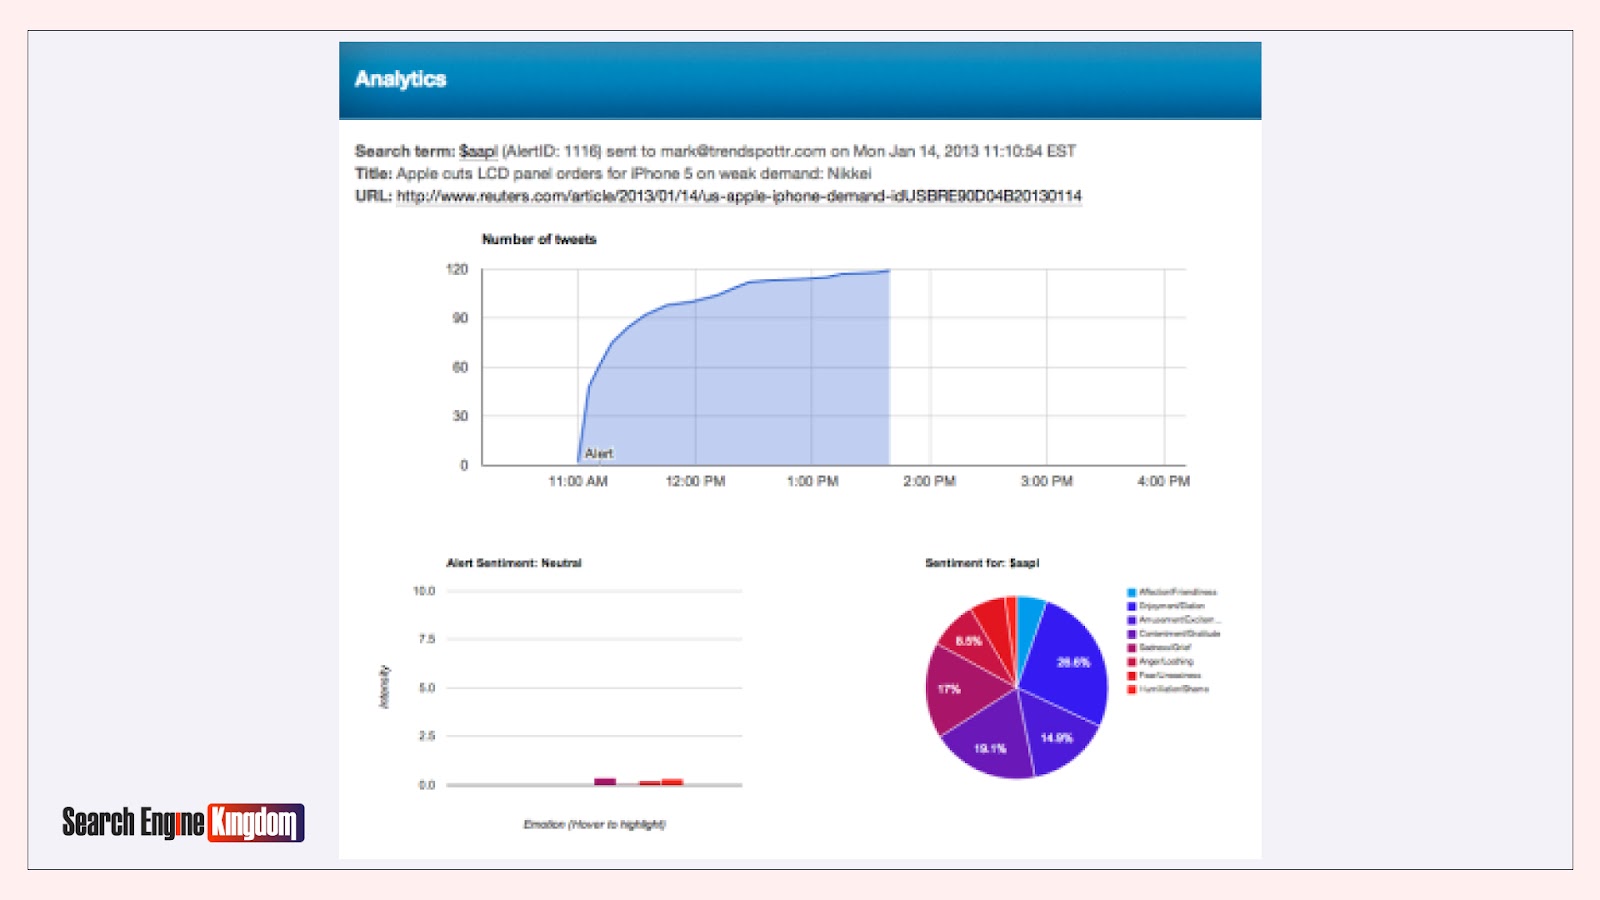Click the 'Alert' marker on the tweets chart
Screen dimensions: 1600x900
(x=599, y=454)
